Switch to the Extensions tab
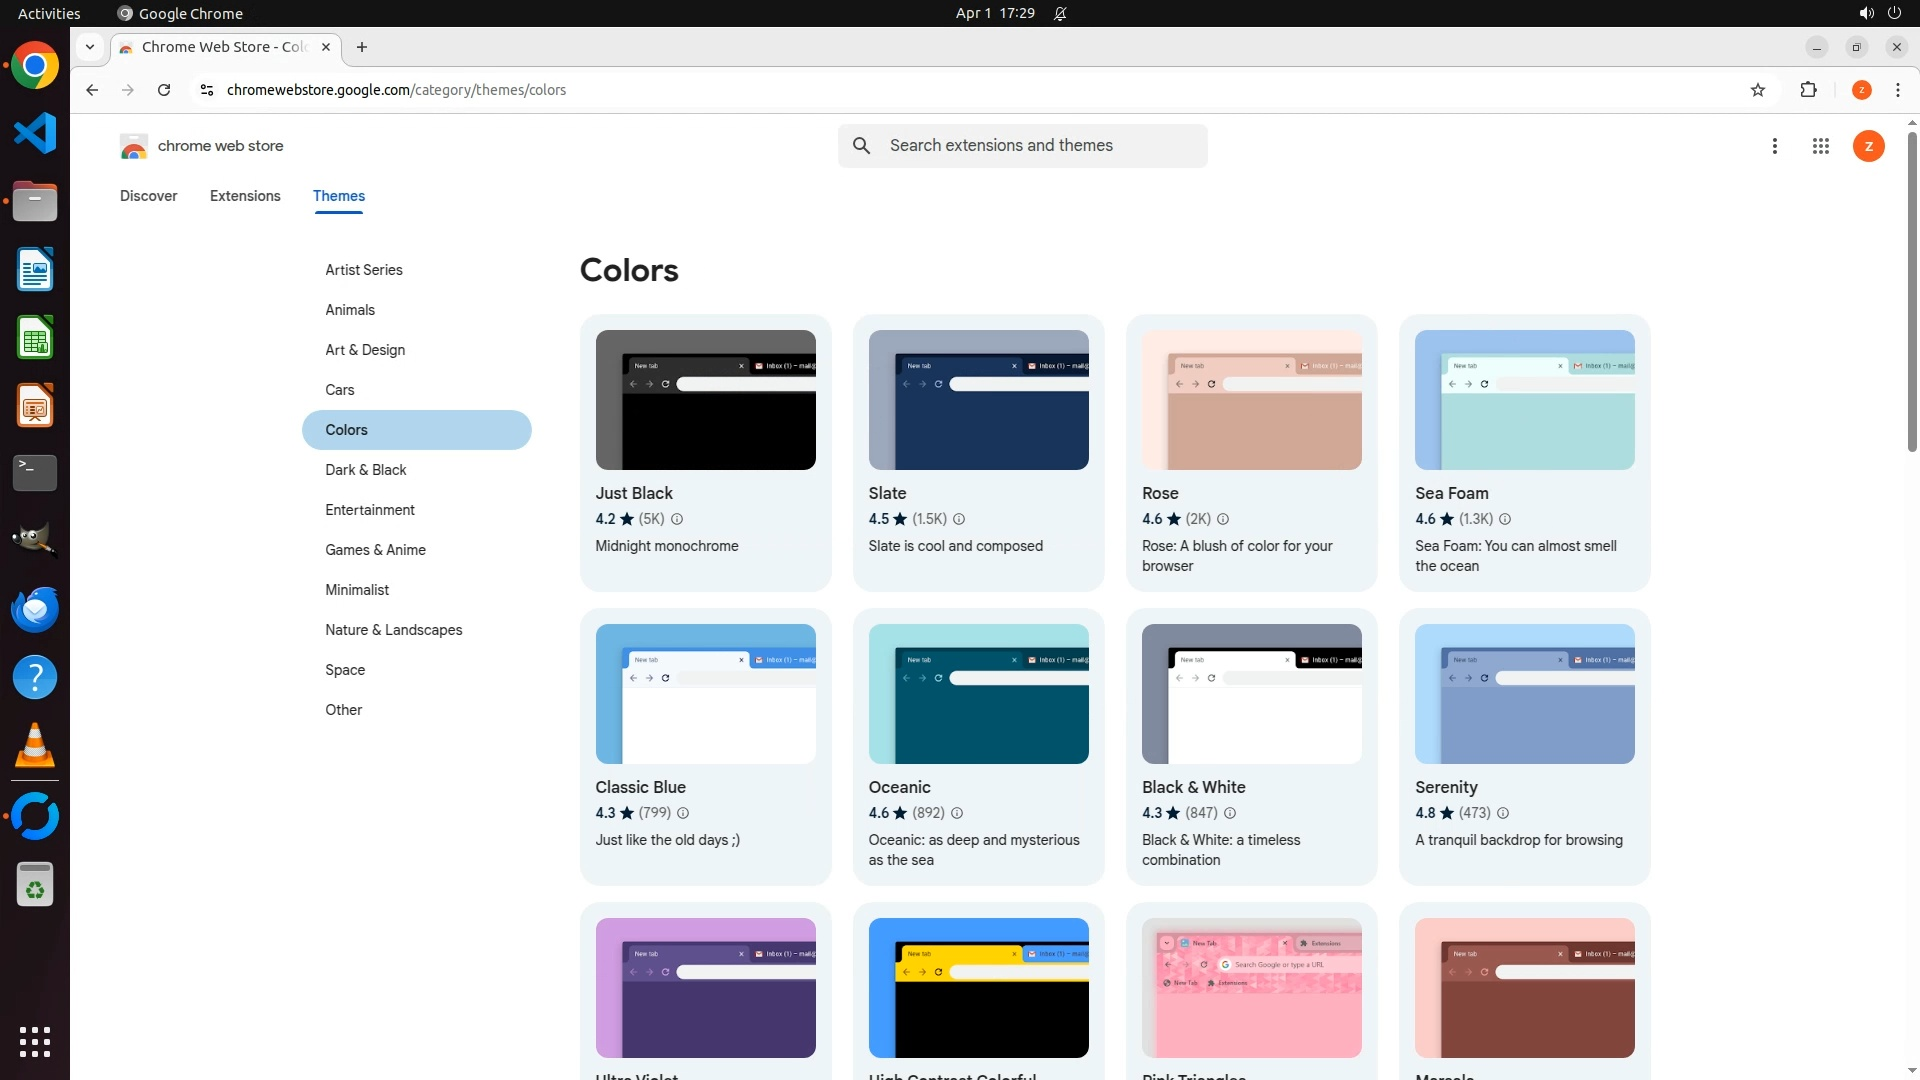This screenshot has height=1080, width=1920. click(245, 196)
